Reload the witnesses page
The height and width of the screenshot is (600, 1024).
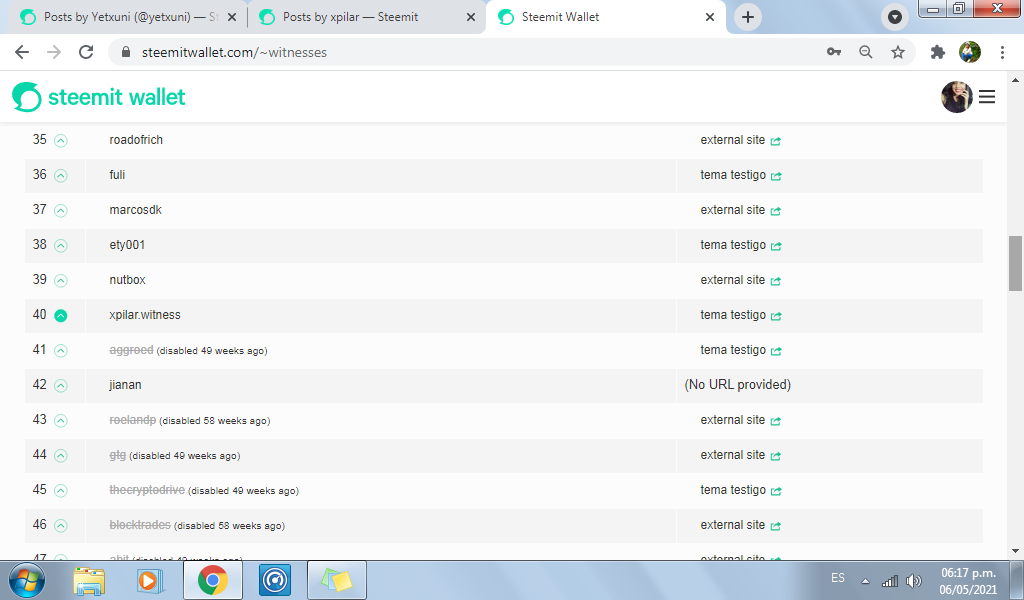[86, 52]
